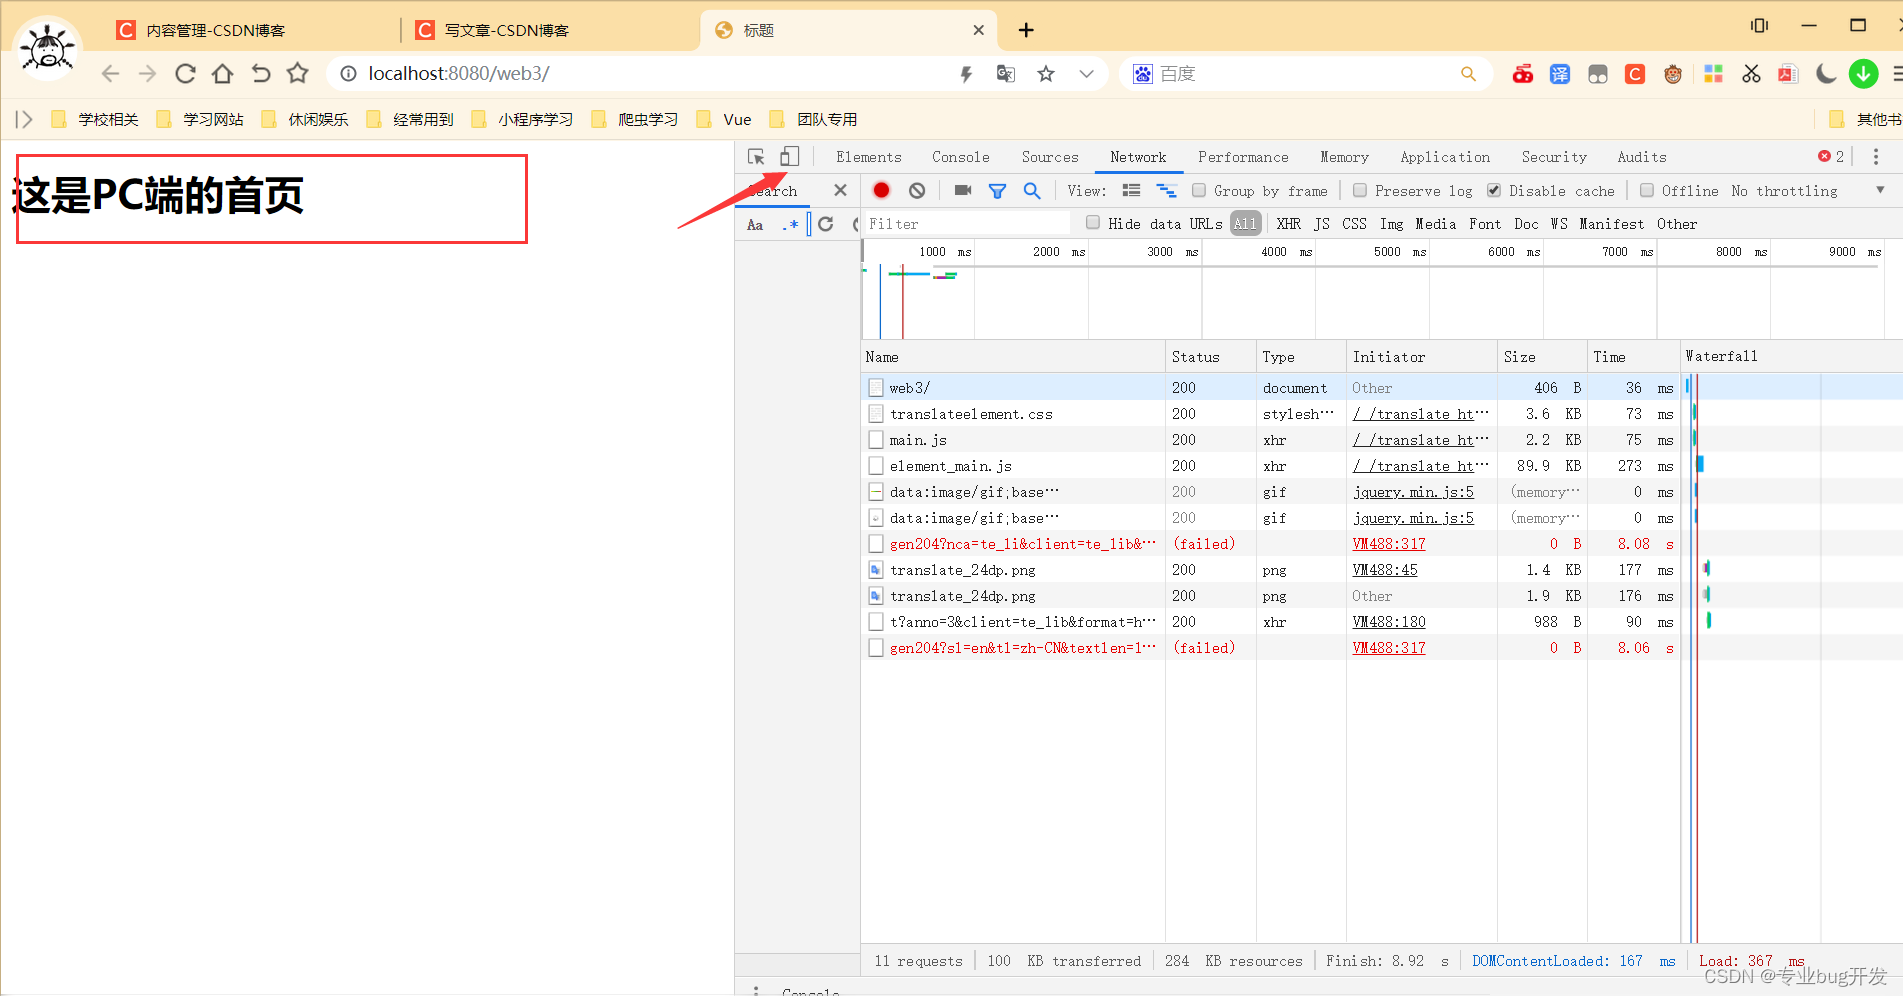Open jquery.min.js:5 initiator link for first gif
The image size is (1903, 996).
(x=1413, y=492)
